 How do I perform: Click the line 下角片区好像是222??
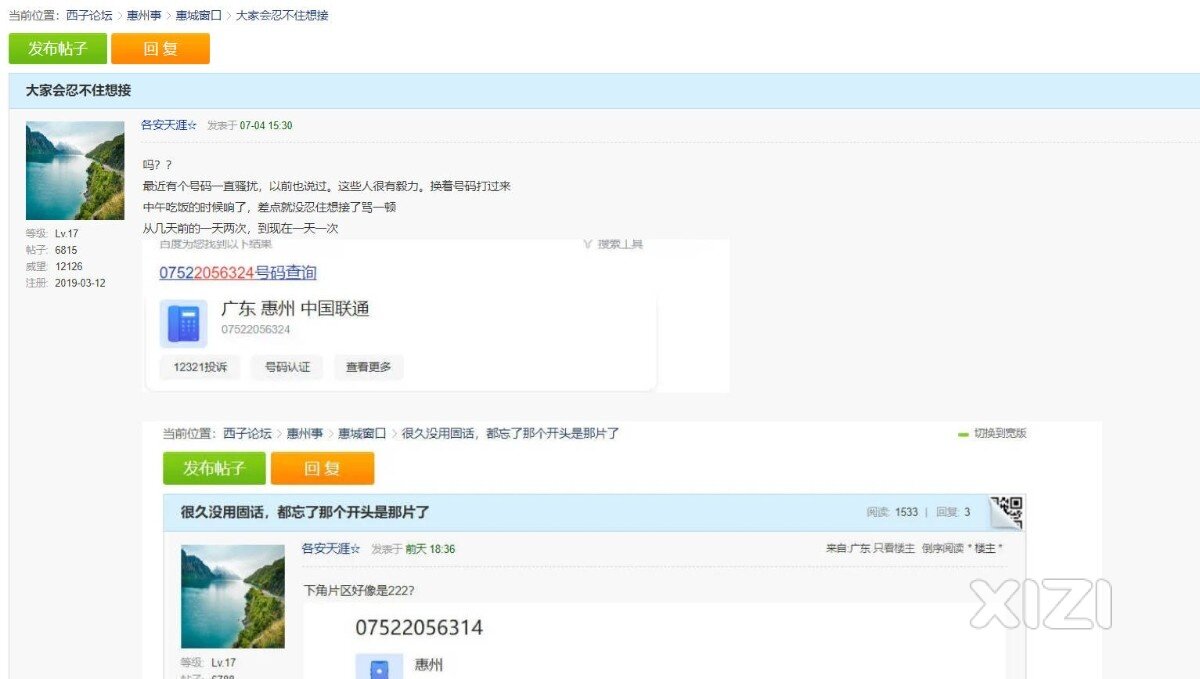point(359,590)
